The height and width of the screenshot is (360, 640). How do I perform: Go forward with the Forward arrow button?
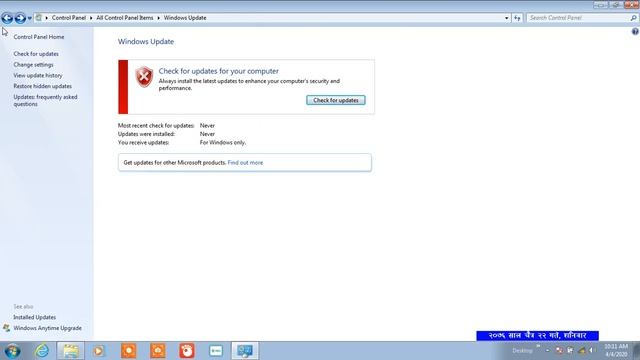click(20, 18)
